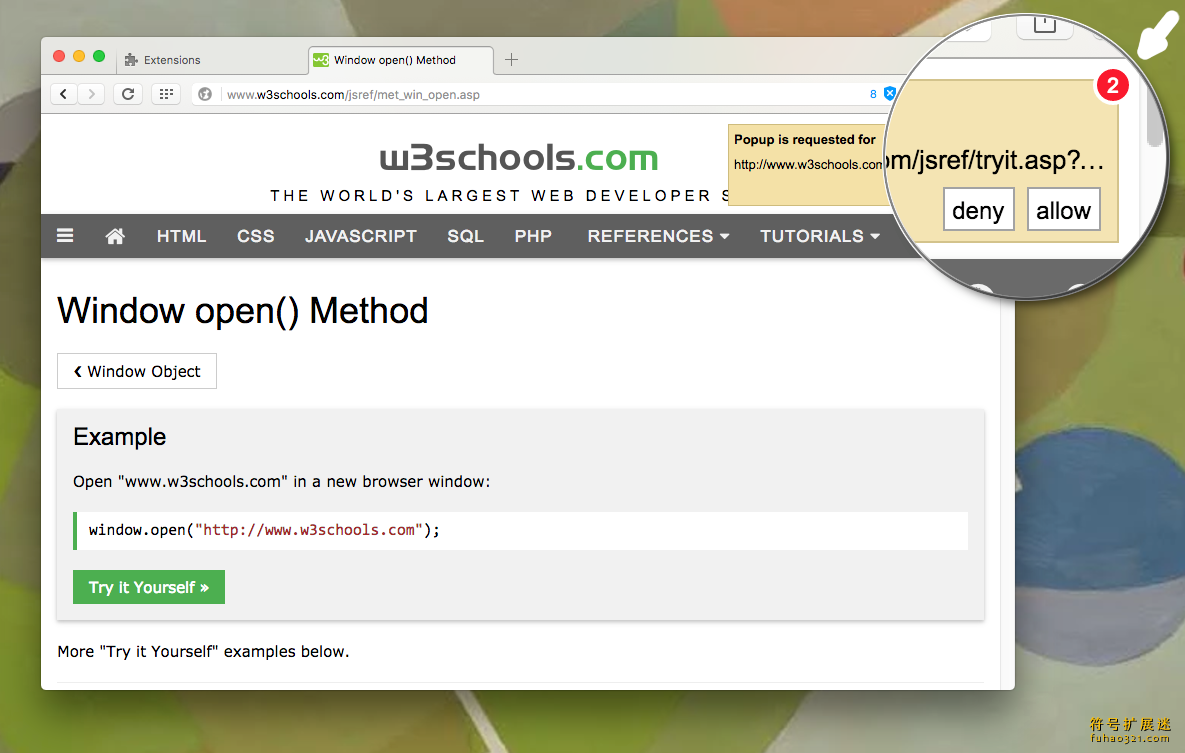Click the yellow minimize window button
Image resolution: width=1185 pixels, height=753 pixels.
click(79, 57)
